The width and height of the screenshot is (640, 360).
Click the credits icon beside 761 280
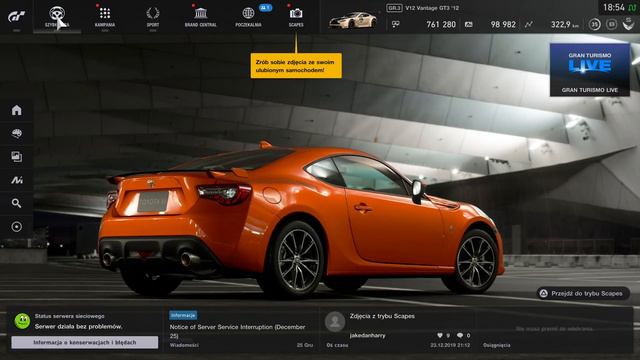click(x=396, y=24)
